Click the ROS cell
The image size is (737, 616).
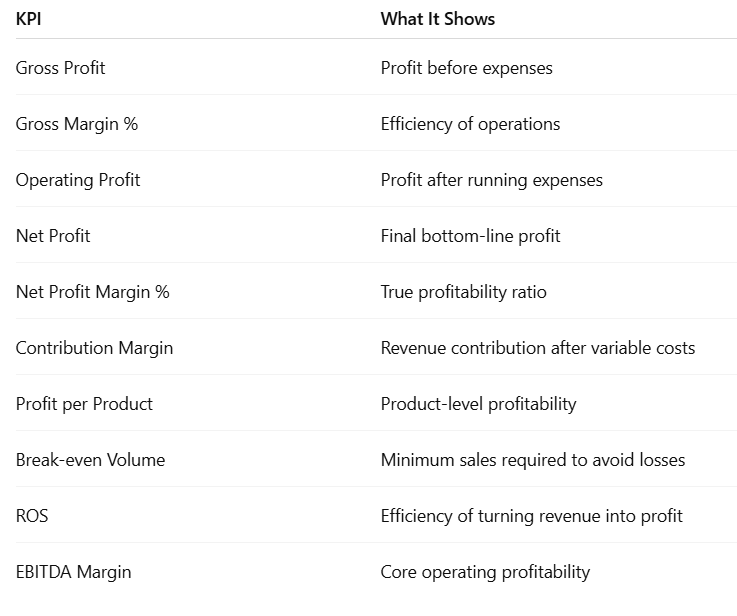coord(32,516)
